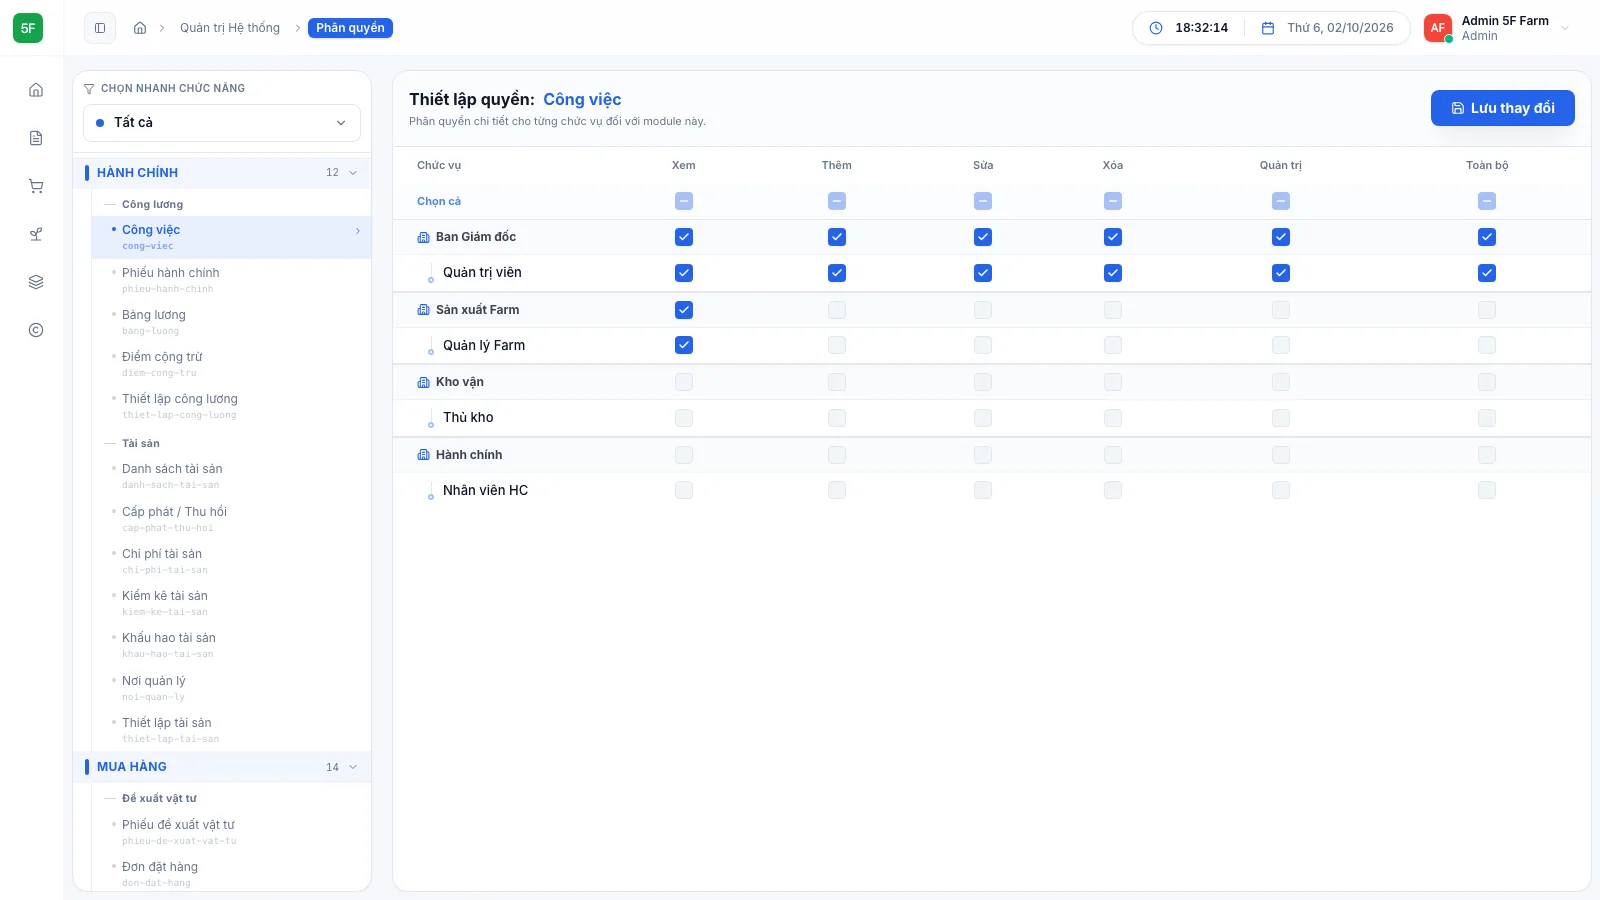Open home icon in left rail

(x=36, y=90)
